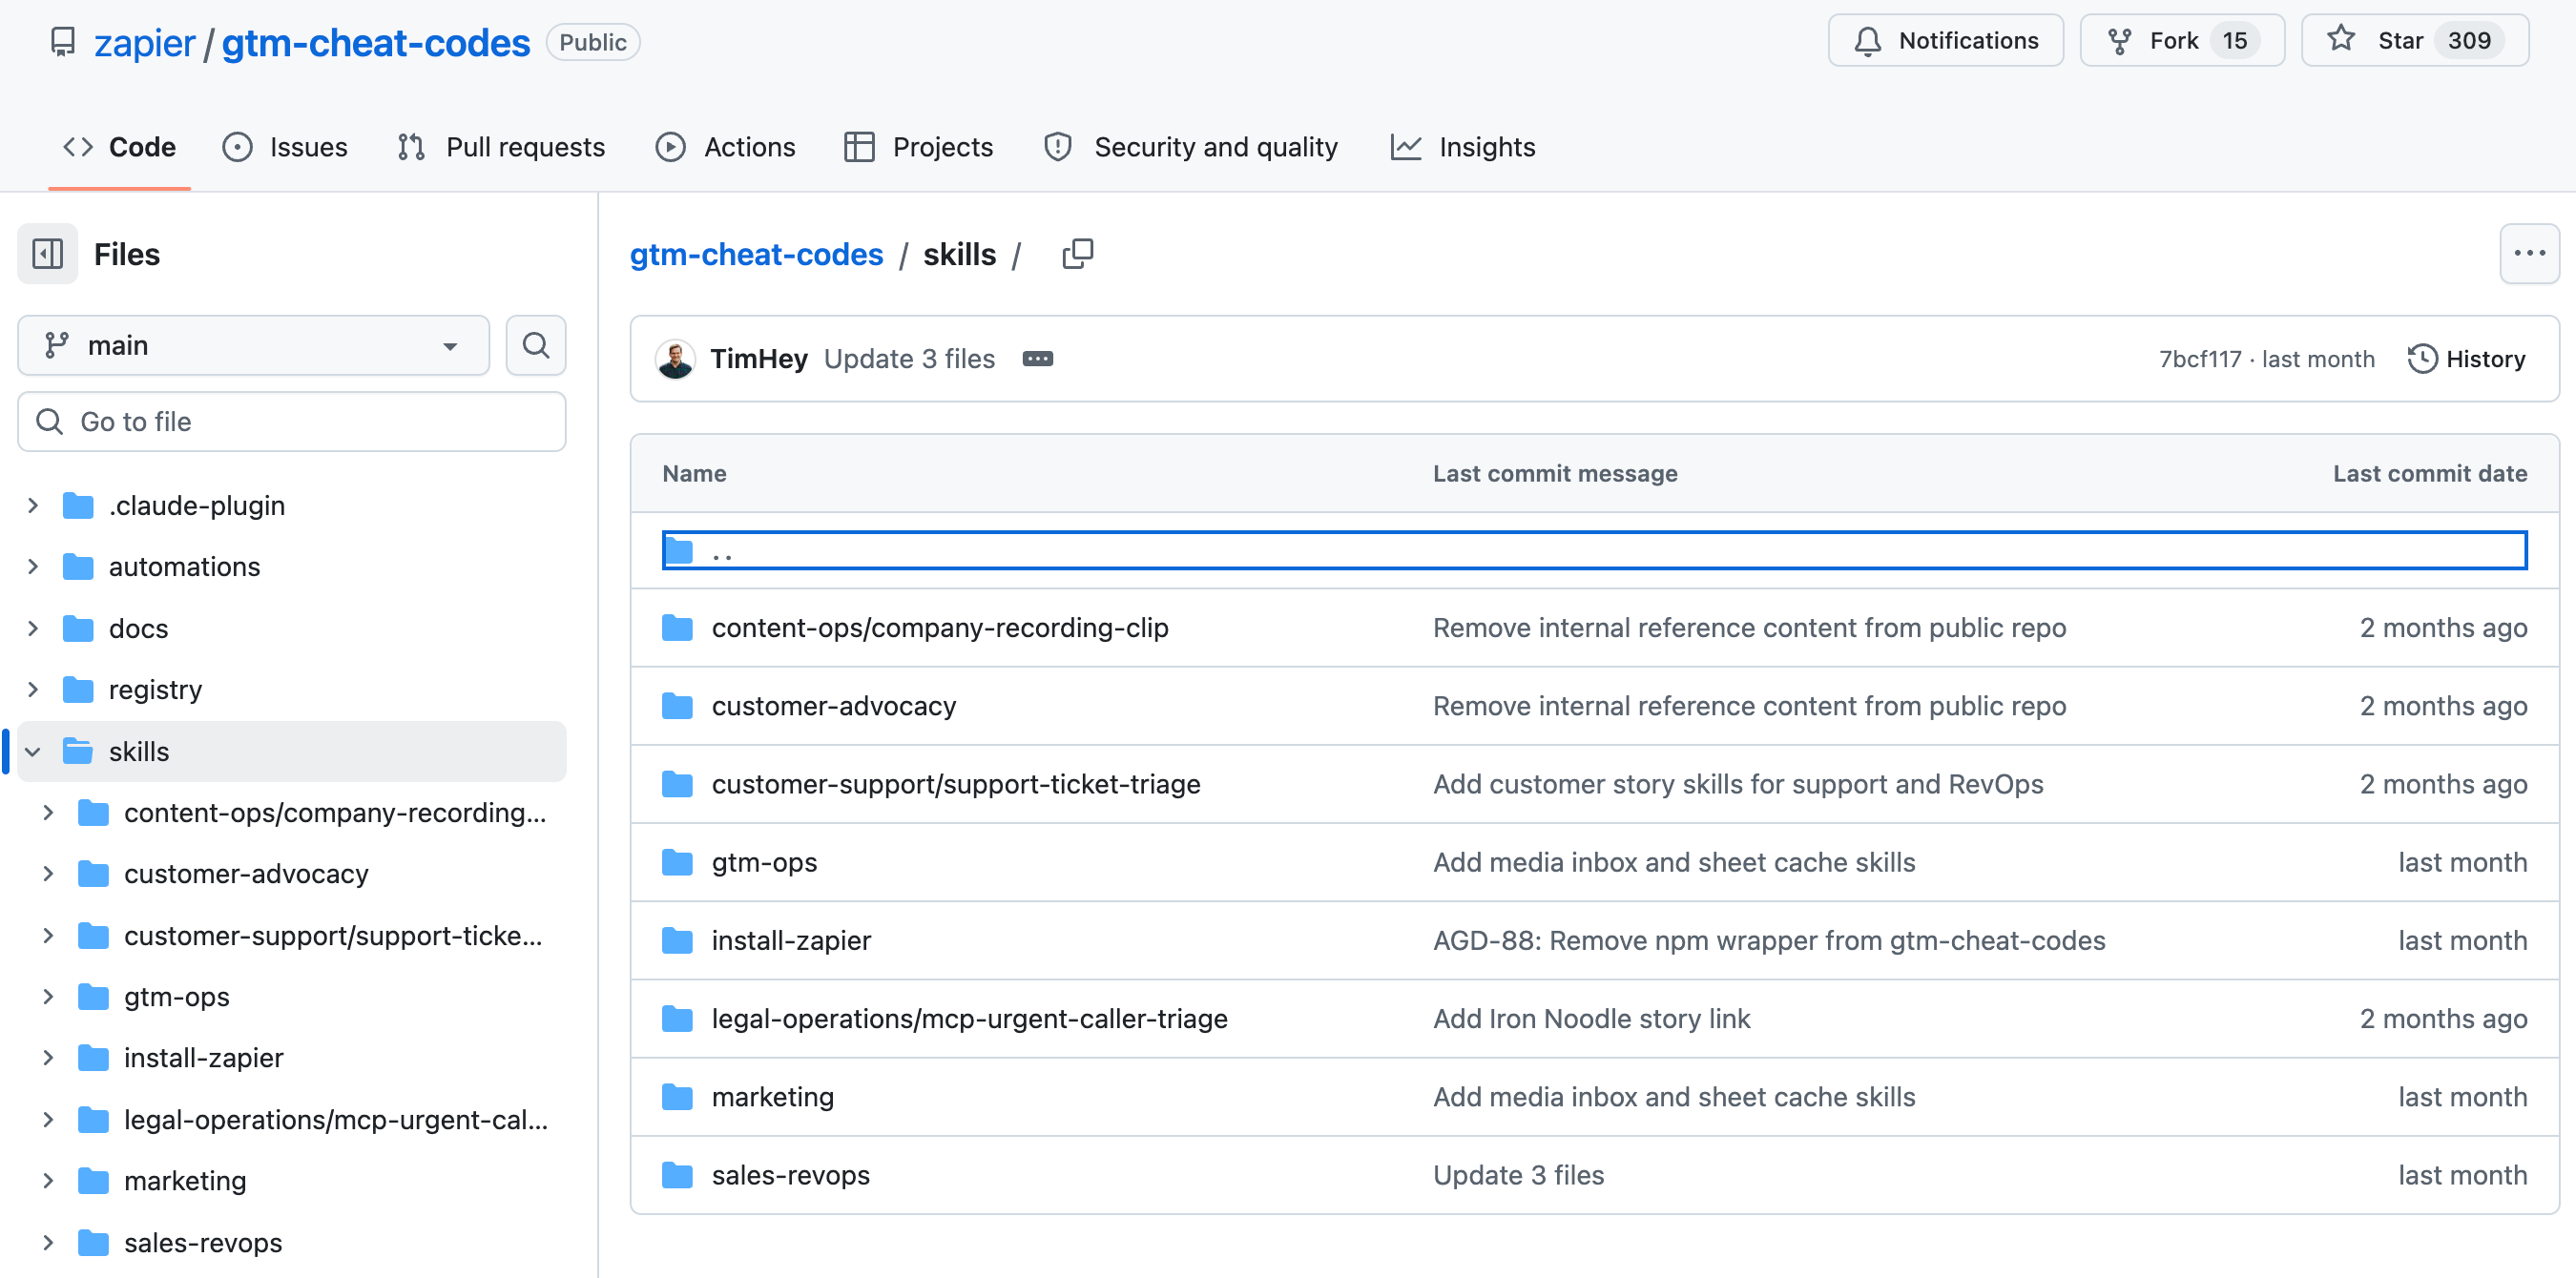2576x1278 pixels.
Task: Click the parent directory folder icon
Action: click(679, 551)
